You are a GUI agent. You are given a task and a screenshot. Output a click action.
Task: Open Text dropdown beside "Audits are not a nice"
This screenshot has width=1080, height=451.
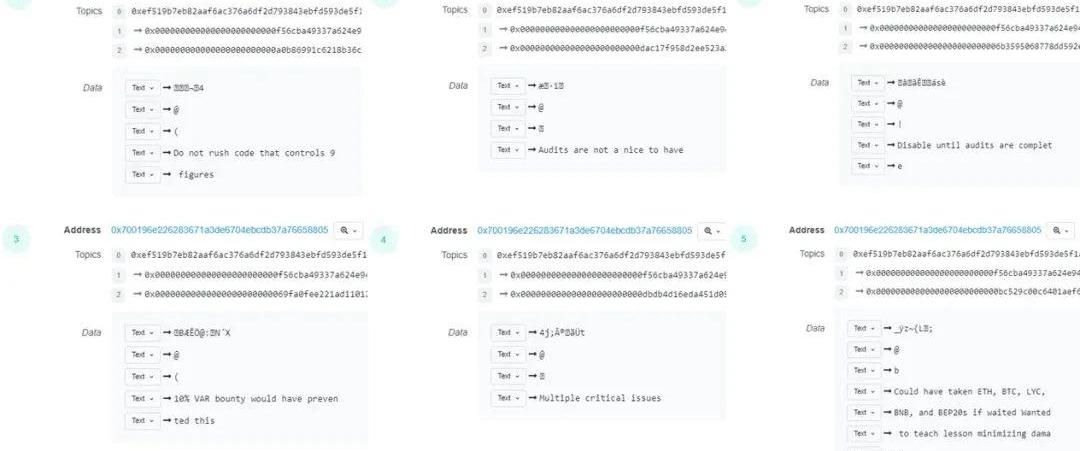[505, 150]
